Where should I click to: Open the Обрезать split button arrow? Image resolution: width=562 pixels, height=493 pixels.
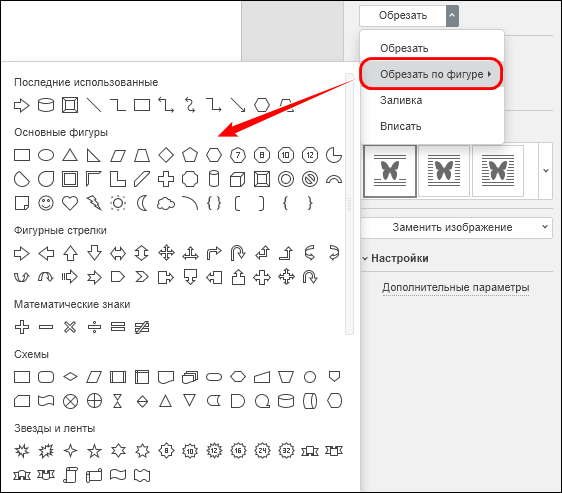(452, 15)
